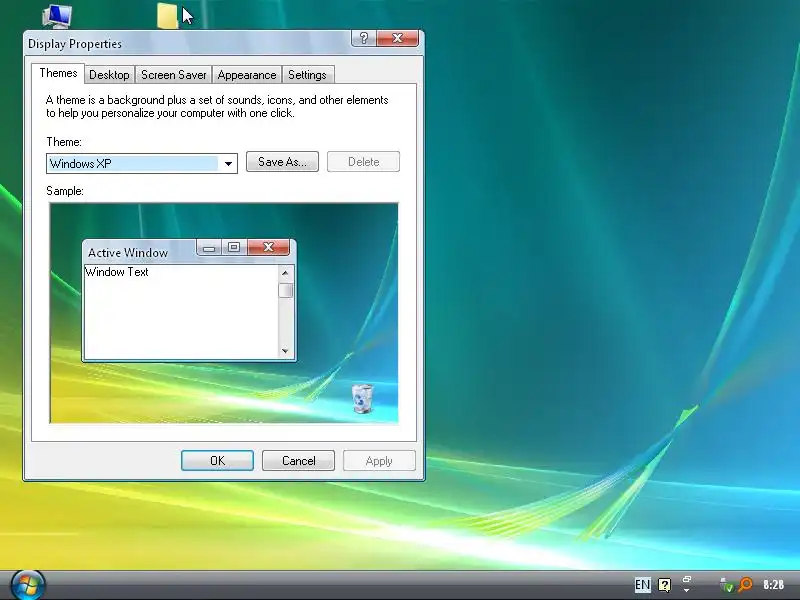Click the Recycle Bin in the sample preview
The width and height of the screenshot is (800, 600).
pyautogui.click(x=362, y=398)
